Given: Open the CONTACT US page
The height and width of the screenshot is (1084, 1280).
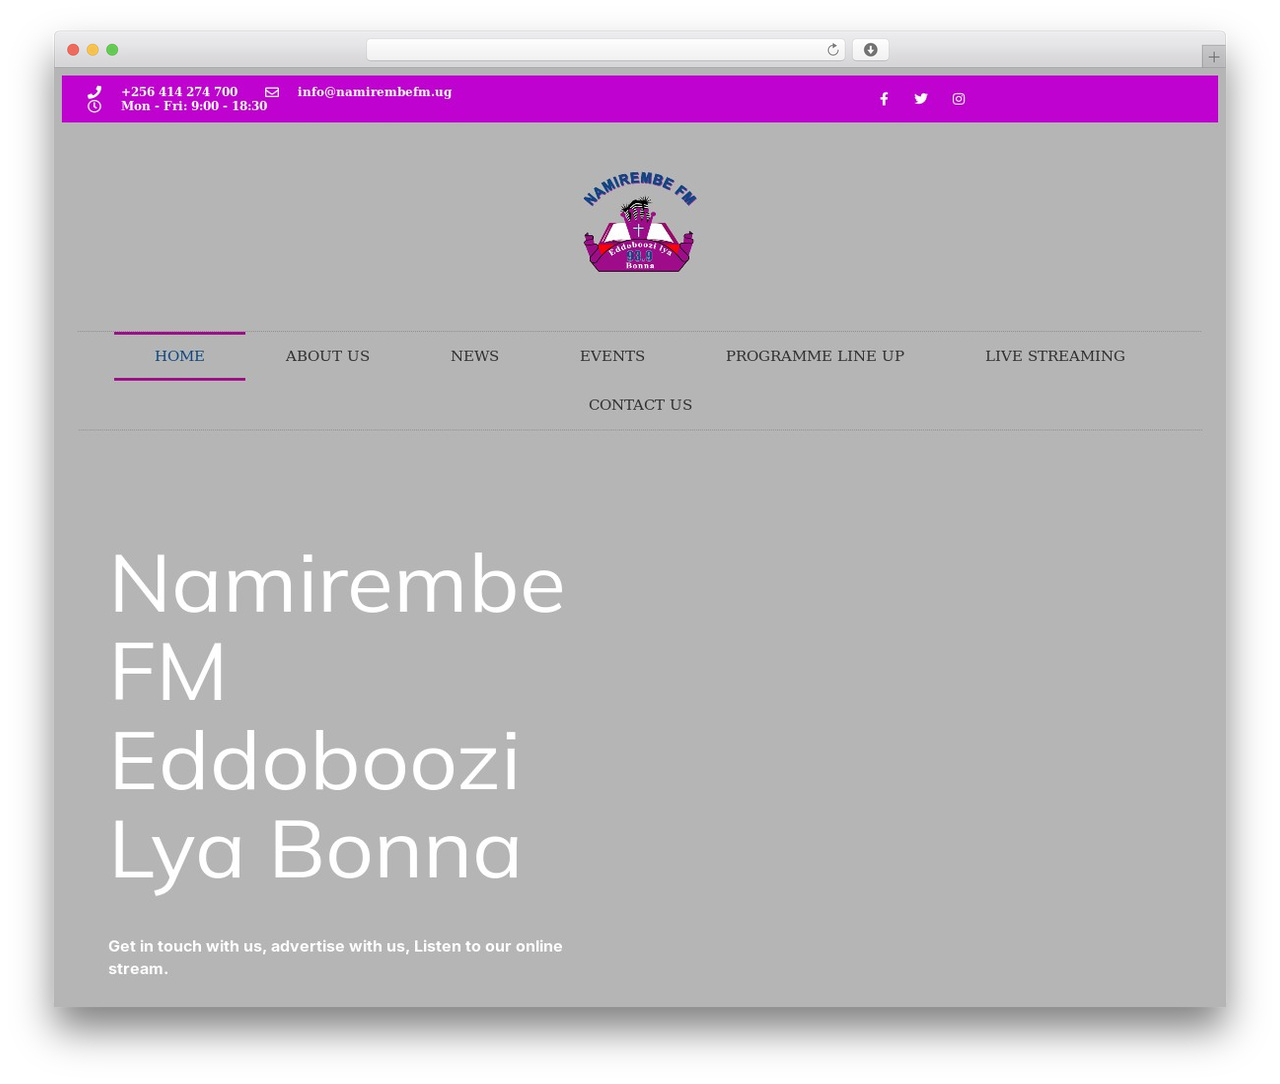Looking at the screenshot, I should (640, 405).
